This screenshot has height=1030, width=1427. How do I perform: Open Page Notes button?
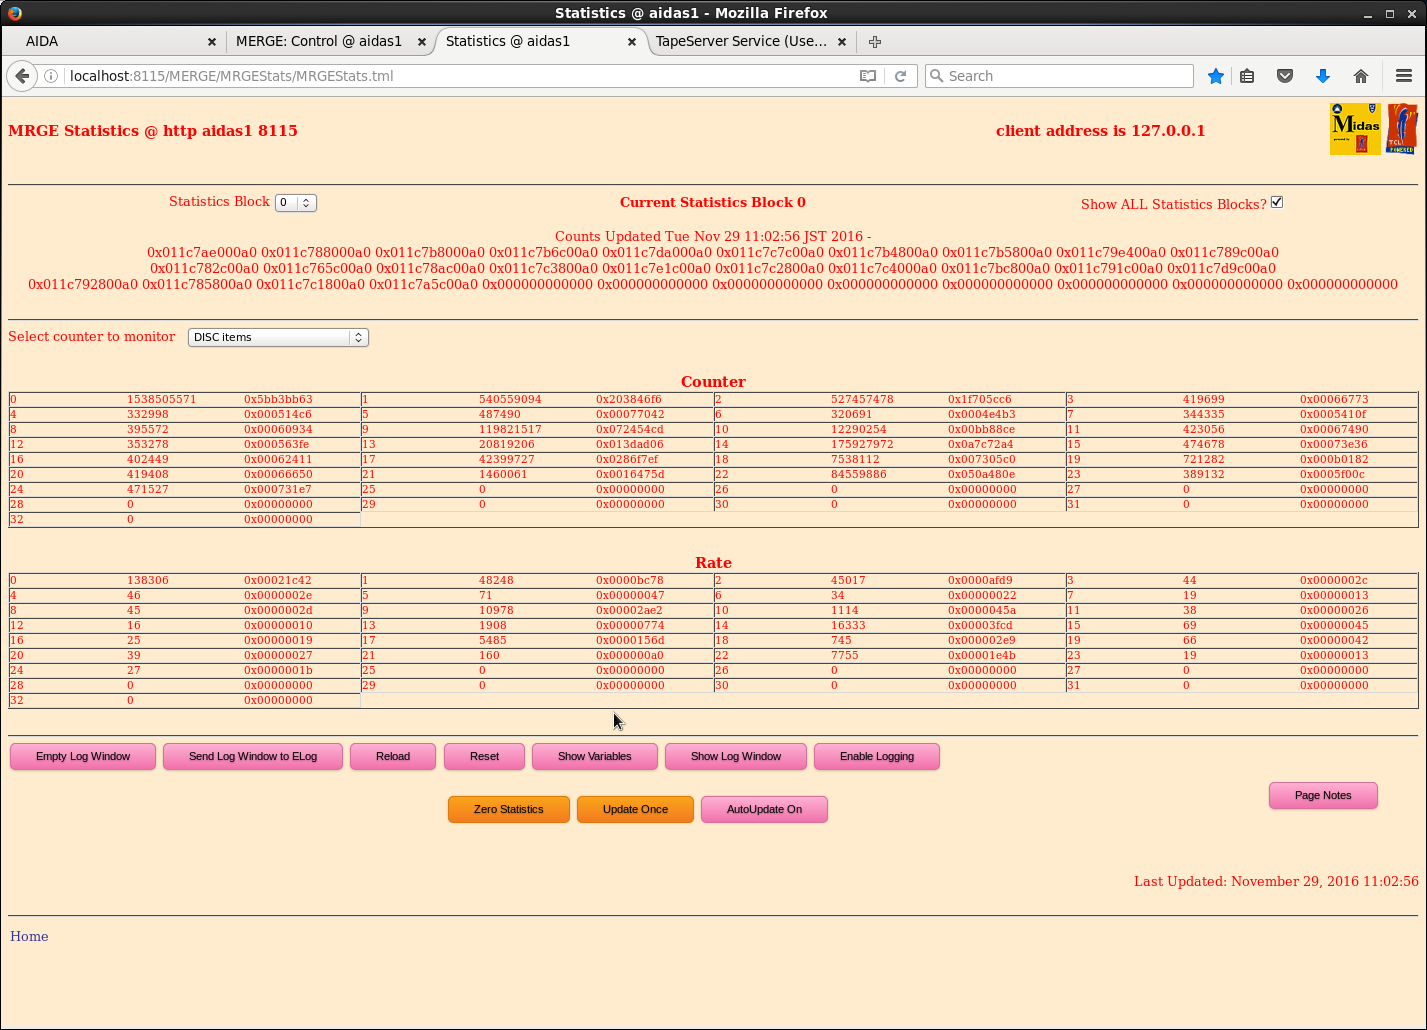click(1323, 795)
